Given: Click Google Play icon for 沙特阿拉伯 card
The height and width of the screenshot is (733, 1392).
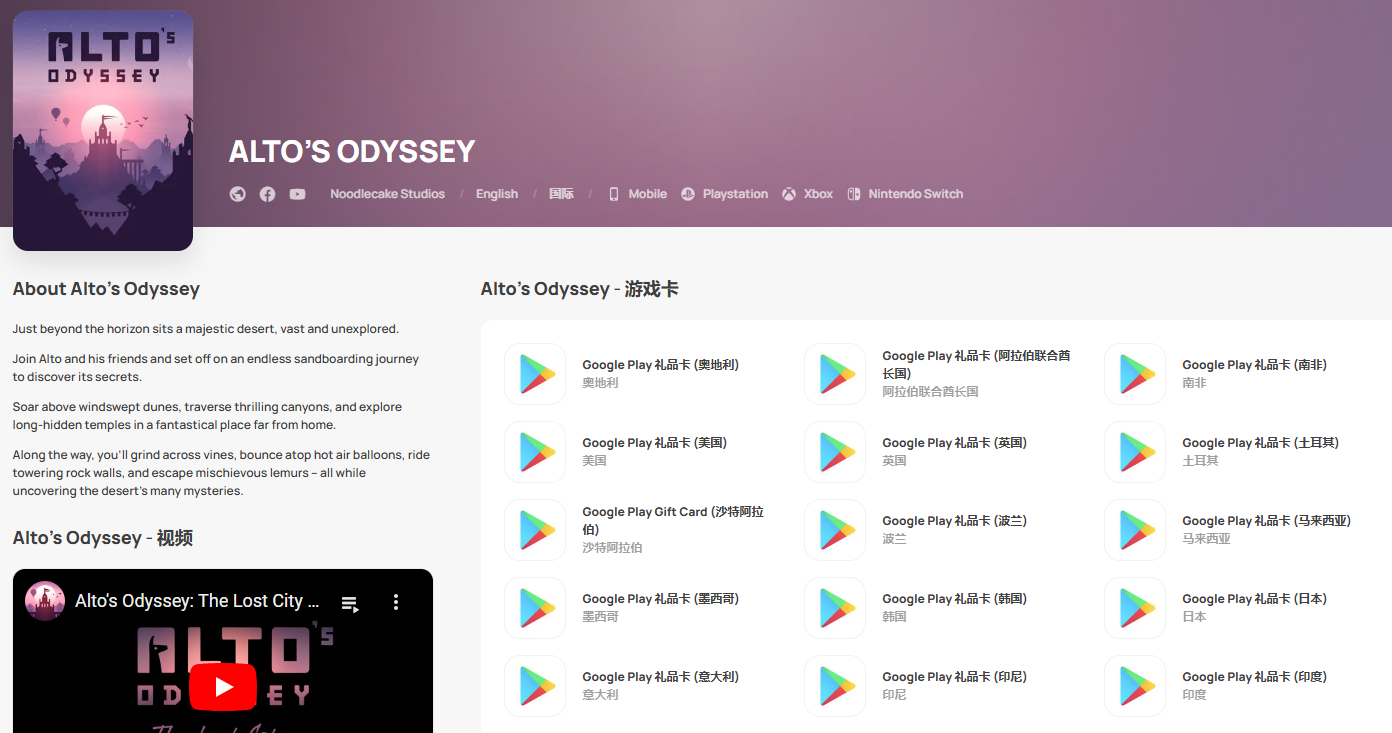Looking at the screenshot, I should coord(535,530).
